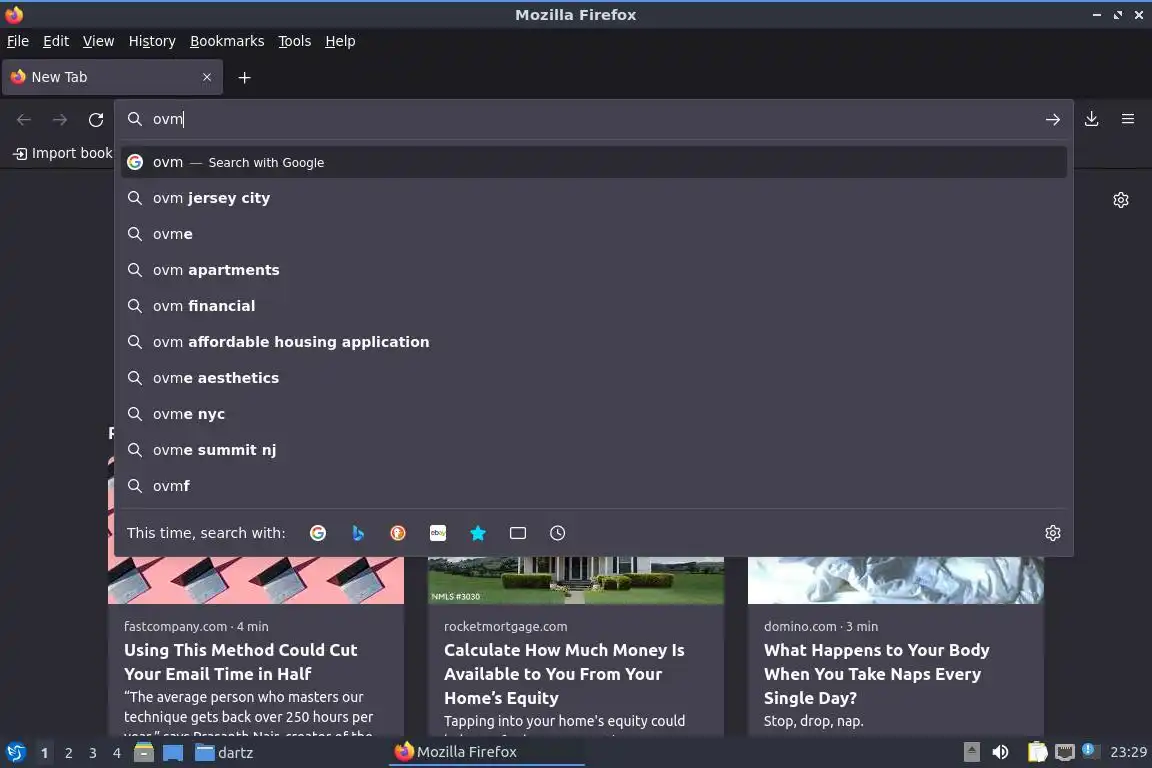
Task: Open search settings gear in dropdown
Action: [x=1053, y=533]
